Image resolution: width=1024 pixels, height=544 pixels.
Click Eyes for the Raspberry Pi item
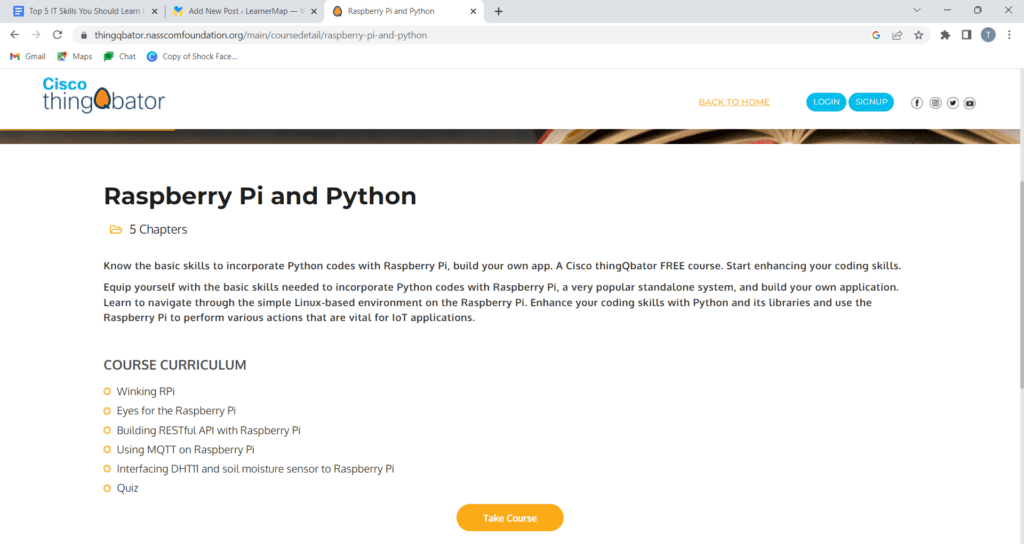176,411
